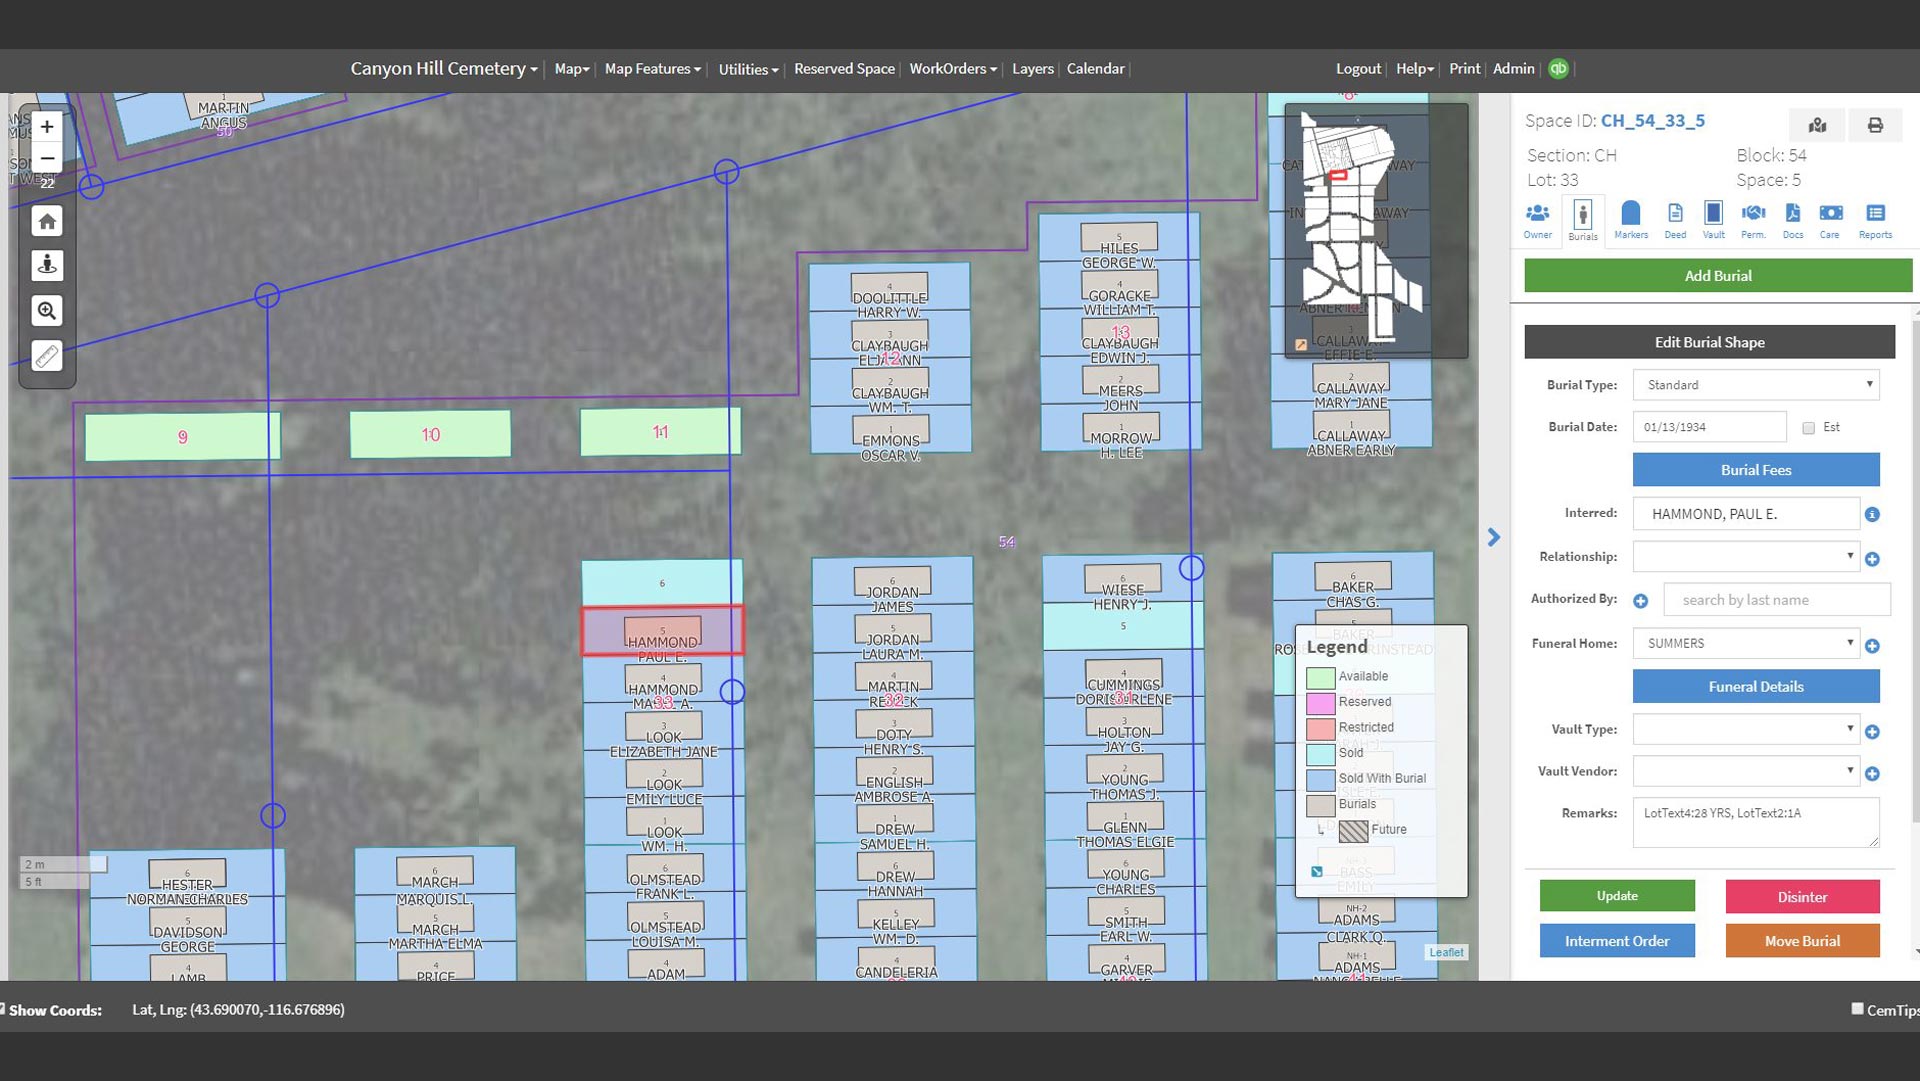Enable the CemTips checkbox
The image size is (1920, 1081).
click(1857, 1009)
